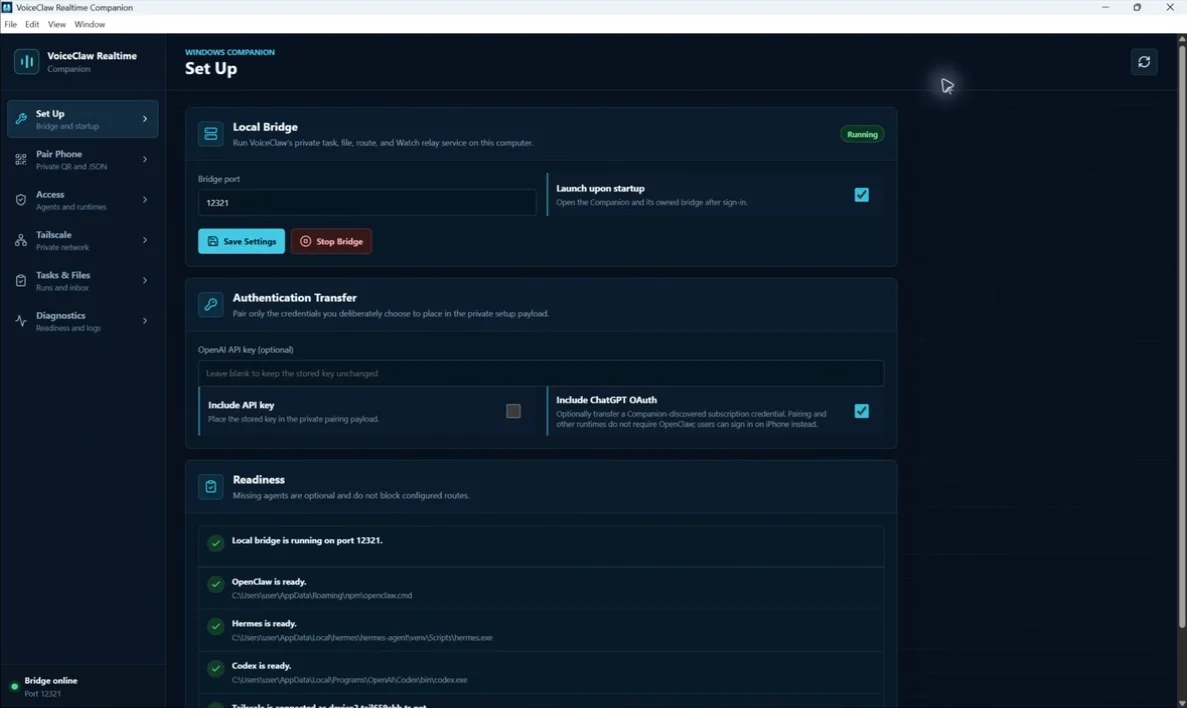Screen dimensions: 1187x708
Task: Click the Set Up wrench icon
Action: pyautogui.click(x=21, y=119)
